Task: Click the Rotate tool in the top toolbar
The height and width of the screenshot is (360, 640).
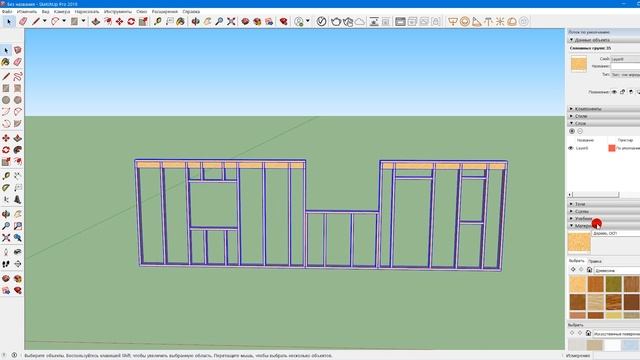Action: 131,21
